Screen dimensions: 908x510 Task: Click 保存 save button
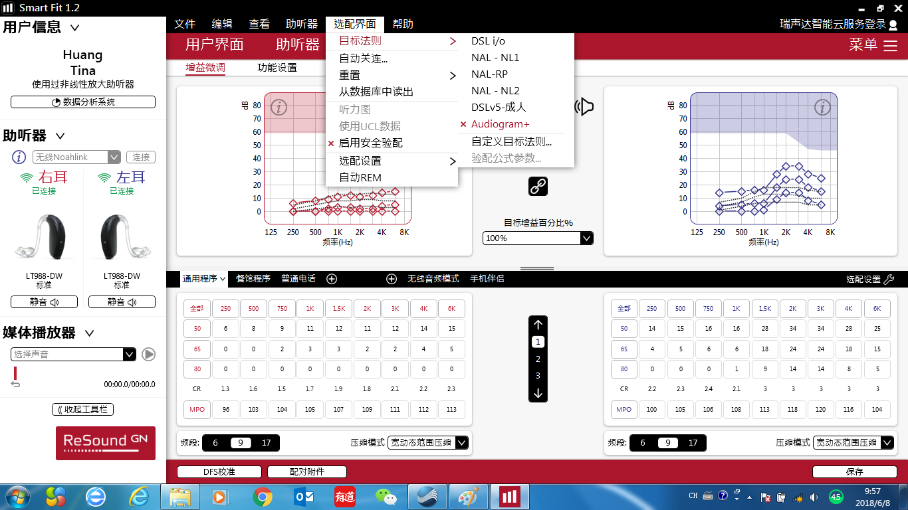coord(855,472)
